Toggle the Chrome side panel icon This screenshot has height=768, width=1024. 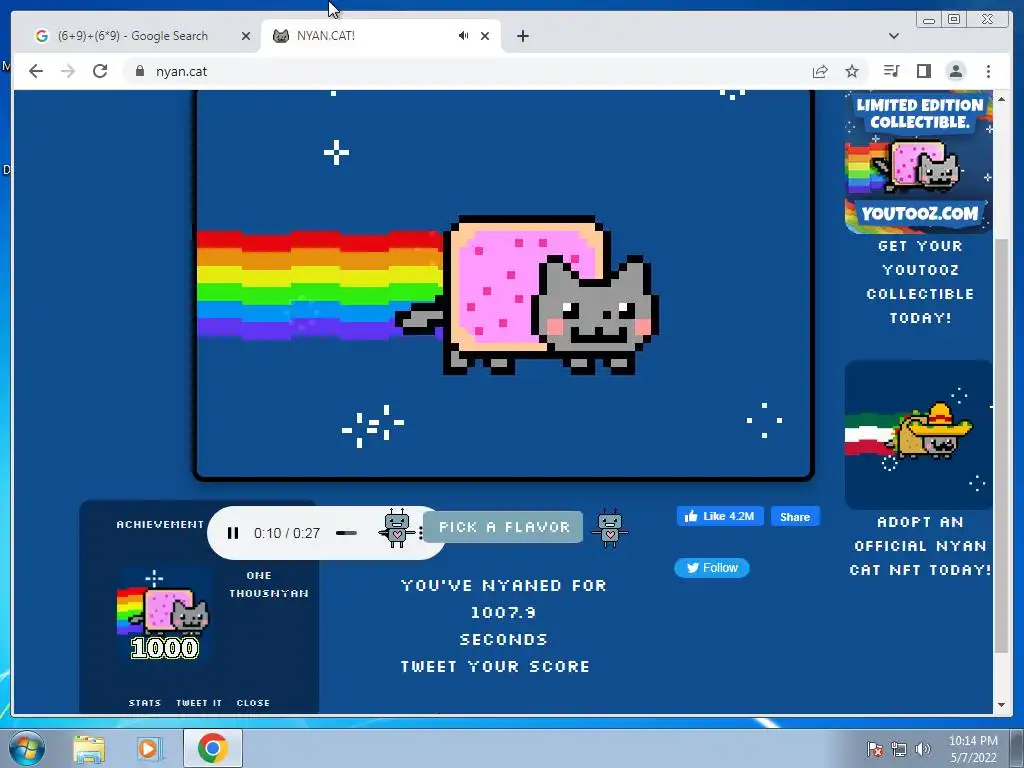click(x=923, y=71)
